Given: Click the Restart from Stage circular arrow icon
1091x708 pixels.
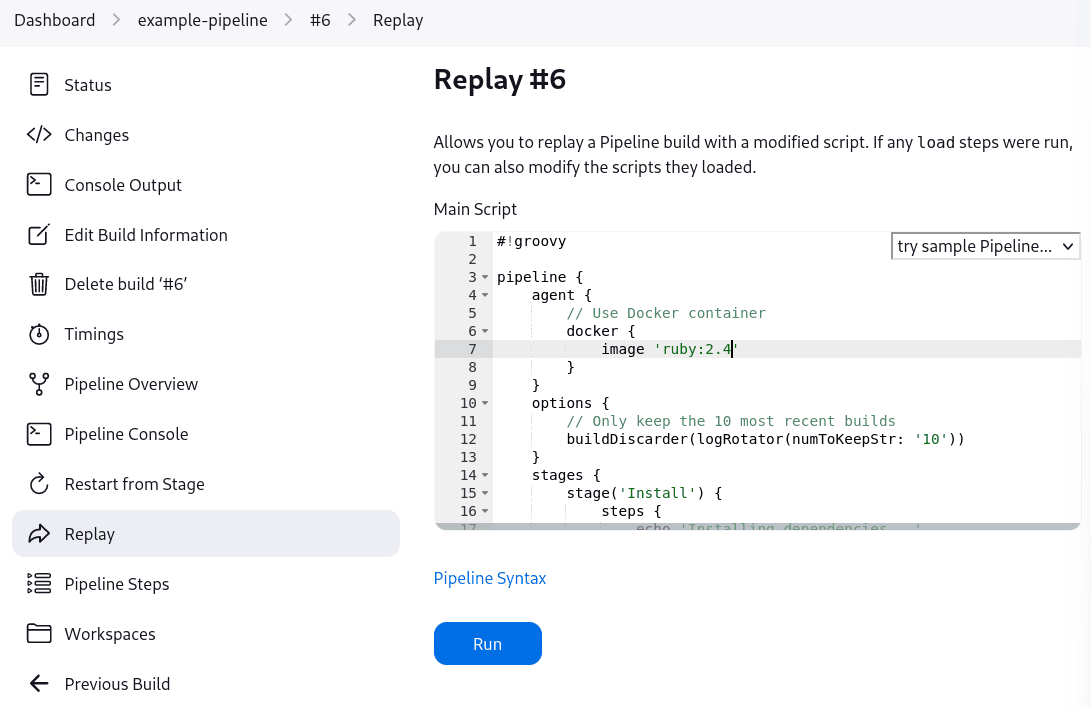Looking at the screenshot, I should 38,484.
